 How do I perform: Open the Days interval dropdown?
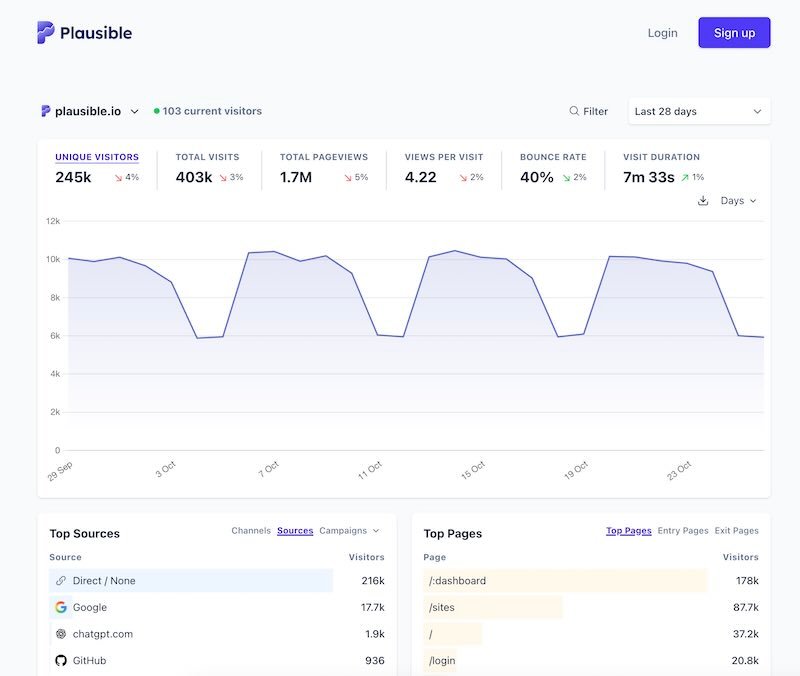tap(736, 200)
